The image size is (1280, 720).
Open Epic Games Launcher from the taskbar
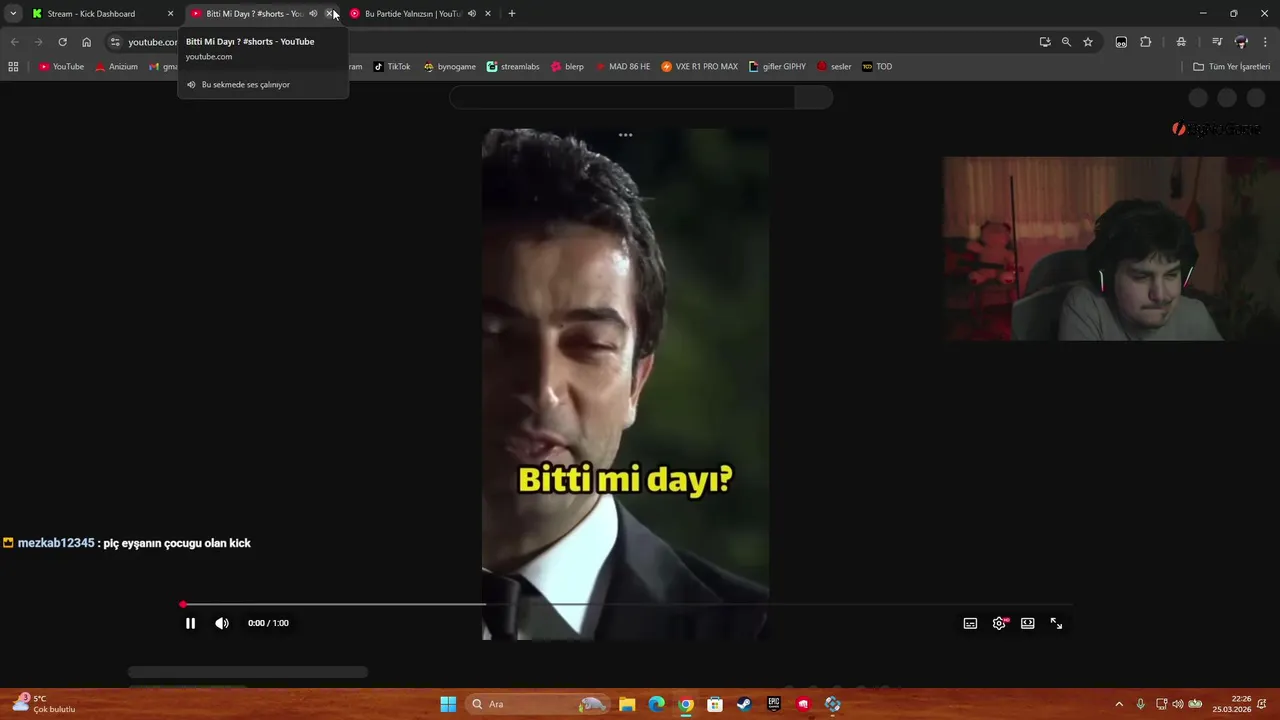(x=774, y=704)
